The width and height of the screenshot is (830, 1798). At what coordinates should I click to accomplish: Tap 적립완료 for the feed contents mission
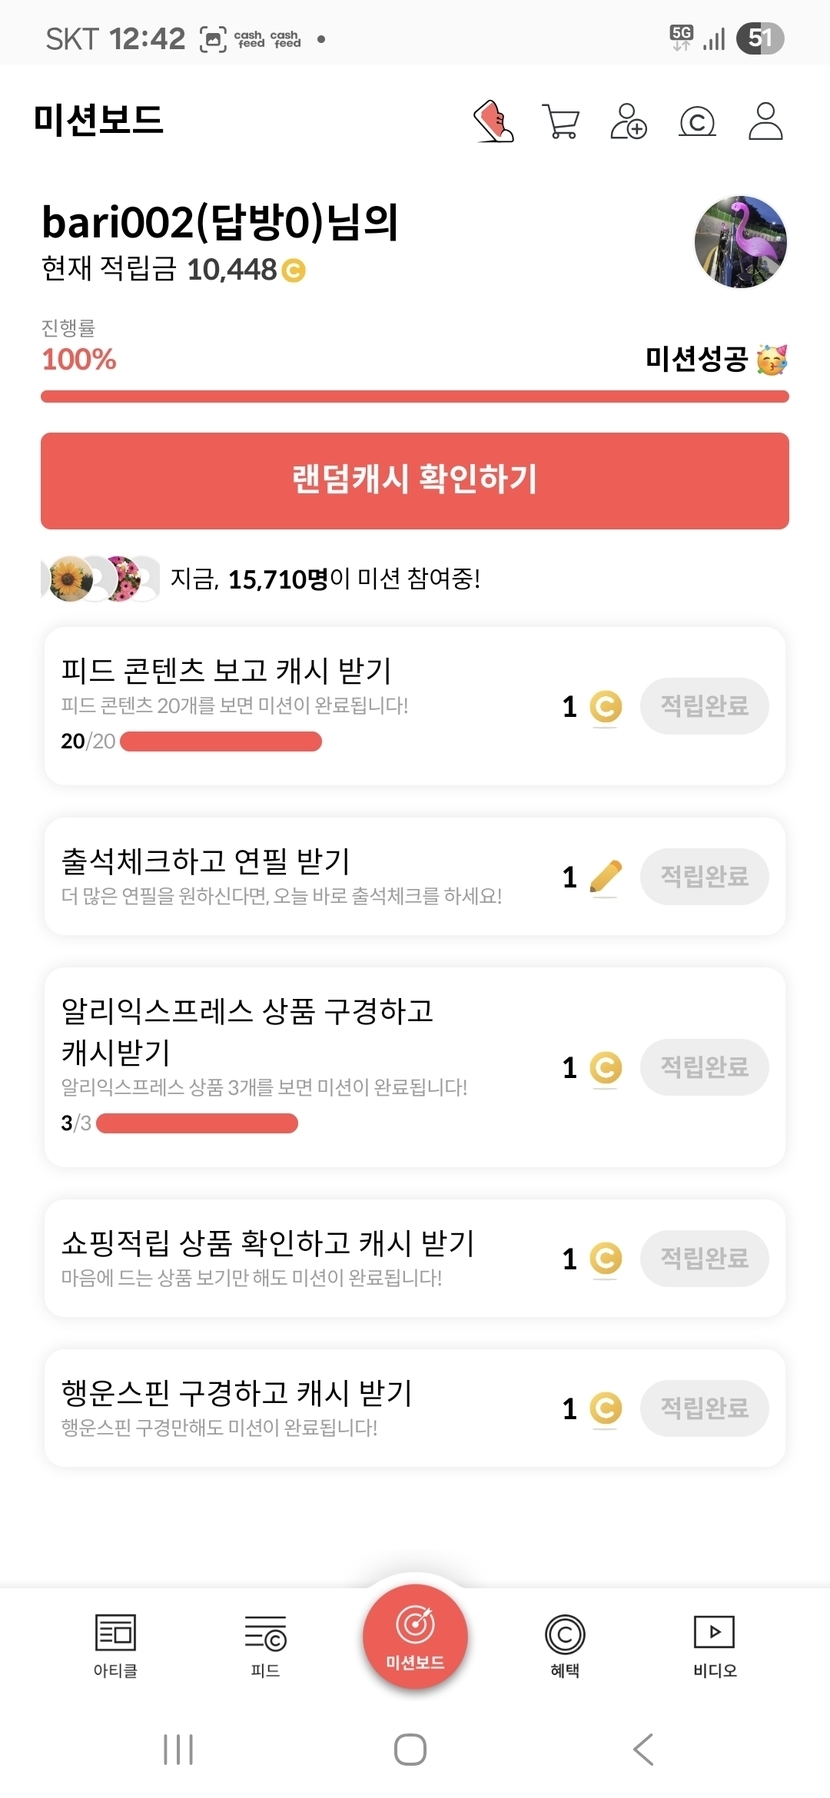click(x=704, y=706)
